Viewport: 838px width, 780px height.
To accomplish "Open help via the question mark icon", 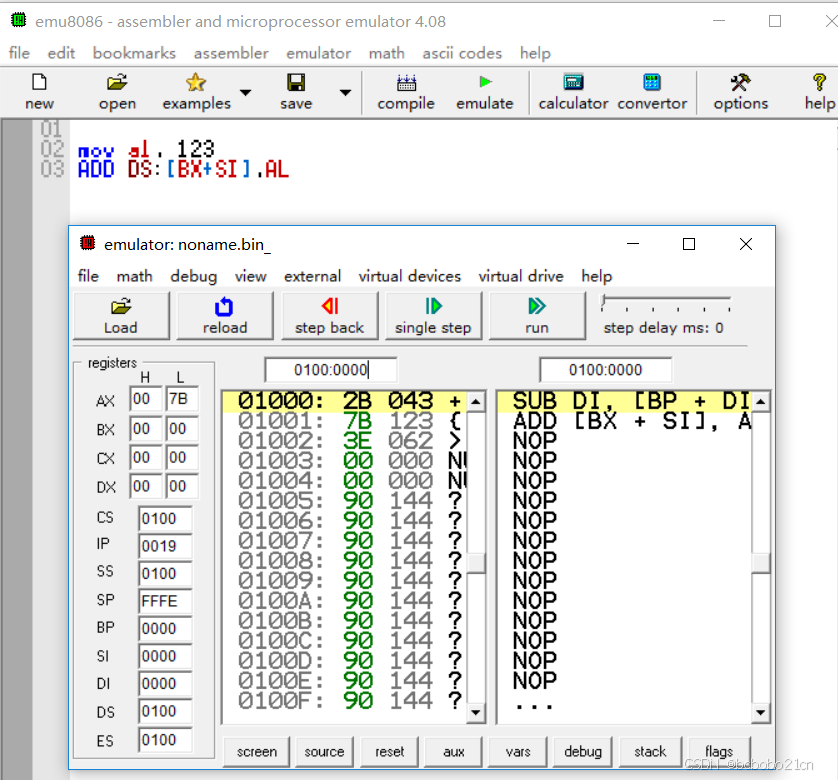I will pyautogui.click(x=819, y=91).
